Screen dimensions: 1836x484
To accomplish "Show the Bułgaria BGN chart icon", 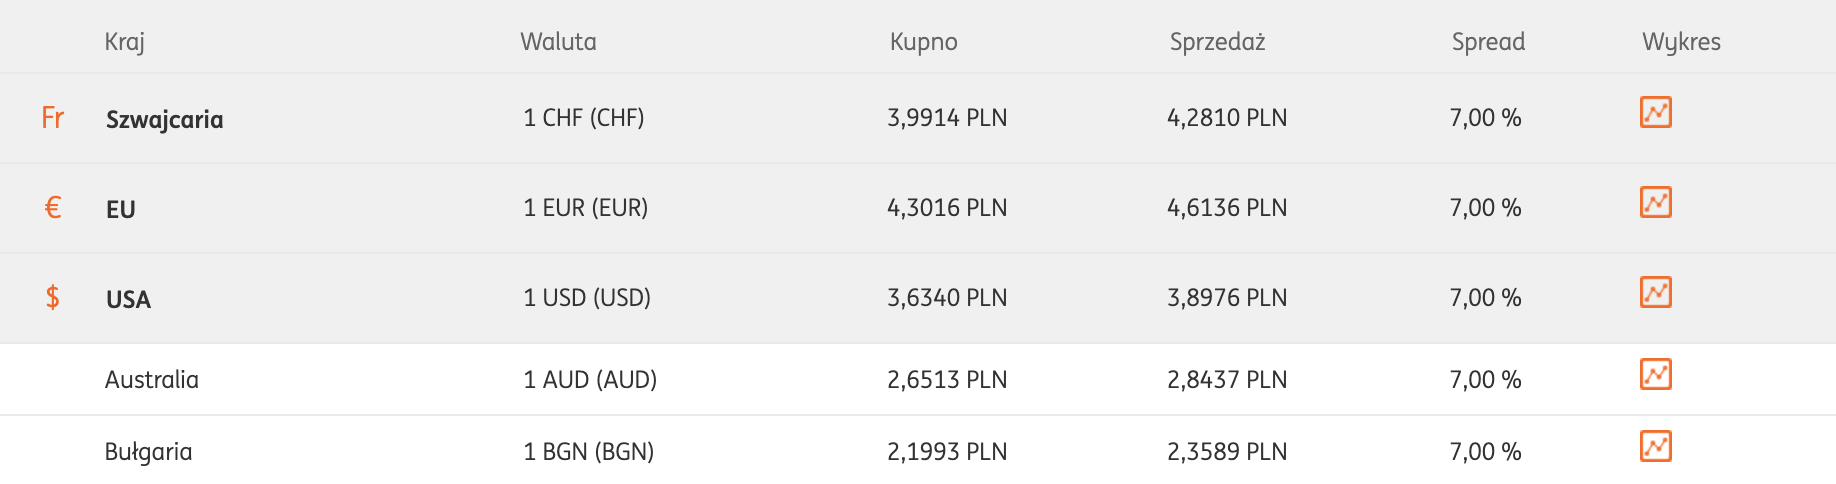I will click(1655, 447).
